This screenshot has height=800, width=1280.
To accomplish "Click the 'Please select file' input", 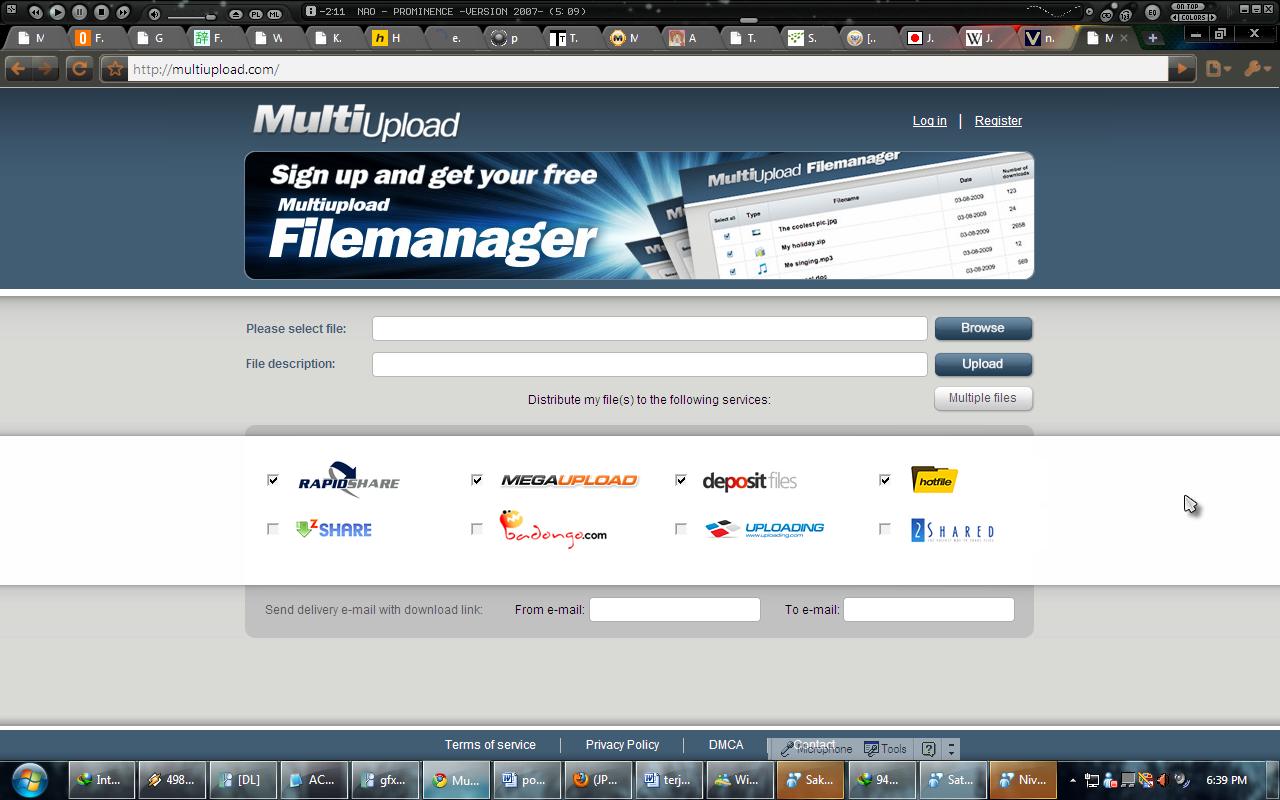I will tap(650, 328).
